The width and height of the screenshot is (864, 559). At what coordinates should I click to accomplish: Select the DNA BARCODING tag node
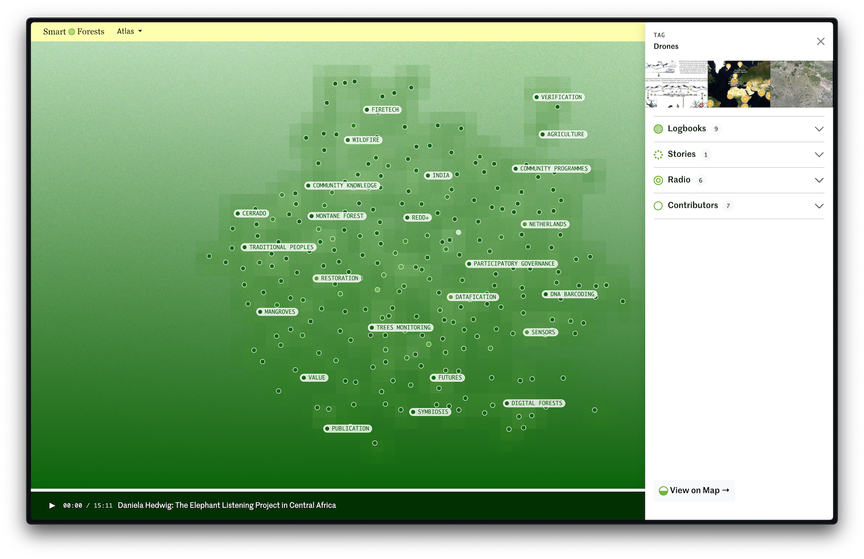coord(570,294)
